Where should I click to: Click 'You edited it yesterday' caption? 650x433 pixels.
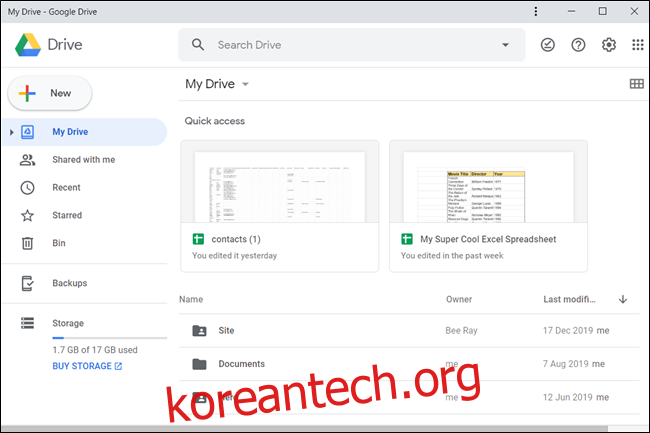[234, 256]
